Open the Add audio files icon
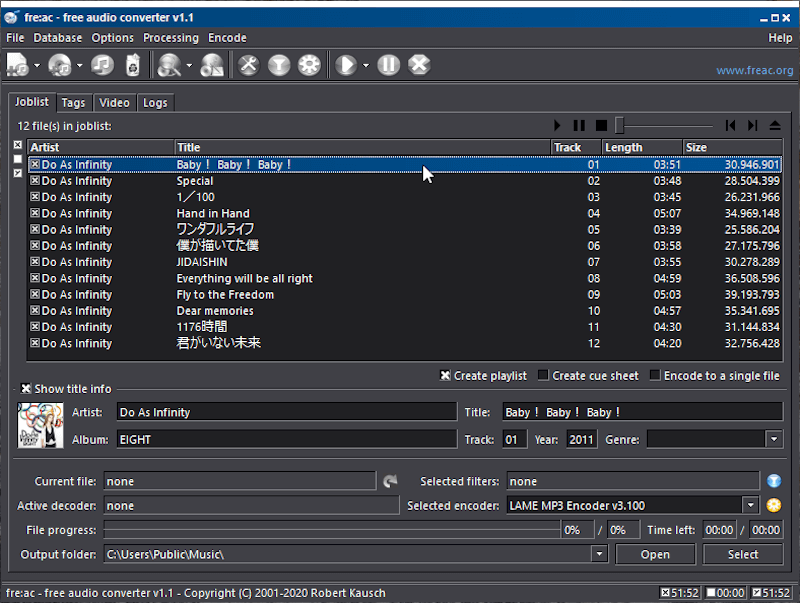This screenshot has height=603, width=800. point(17,65)
